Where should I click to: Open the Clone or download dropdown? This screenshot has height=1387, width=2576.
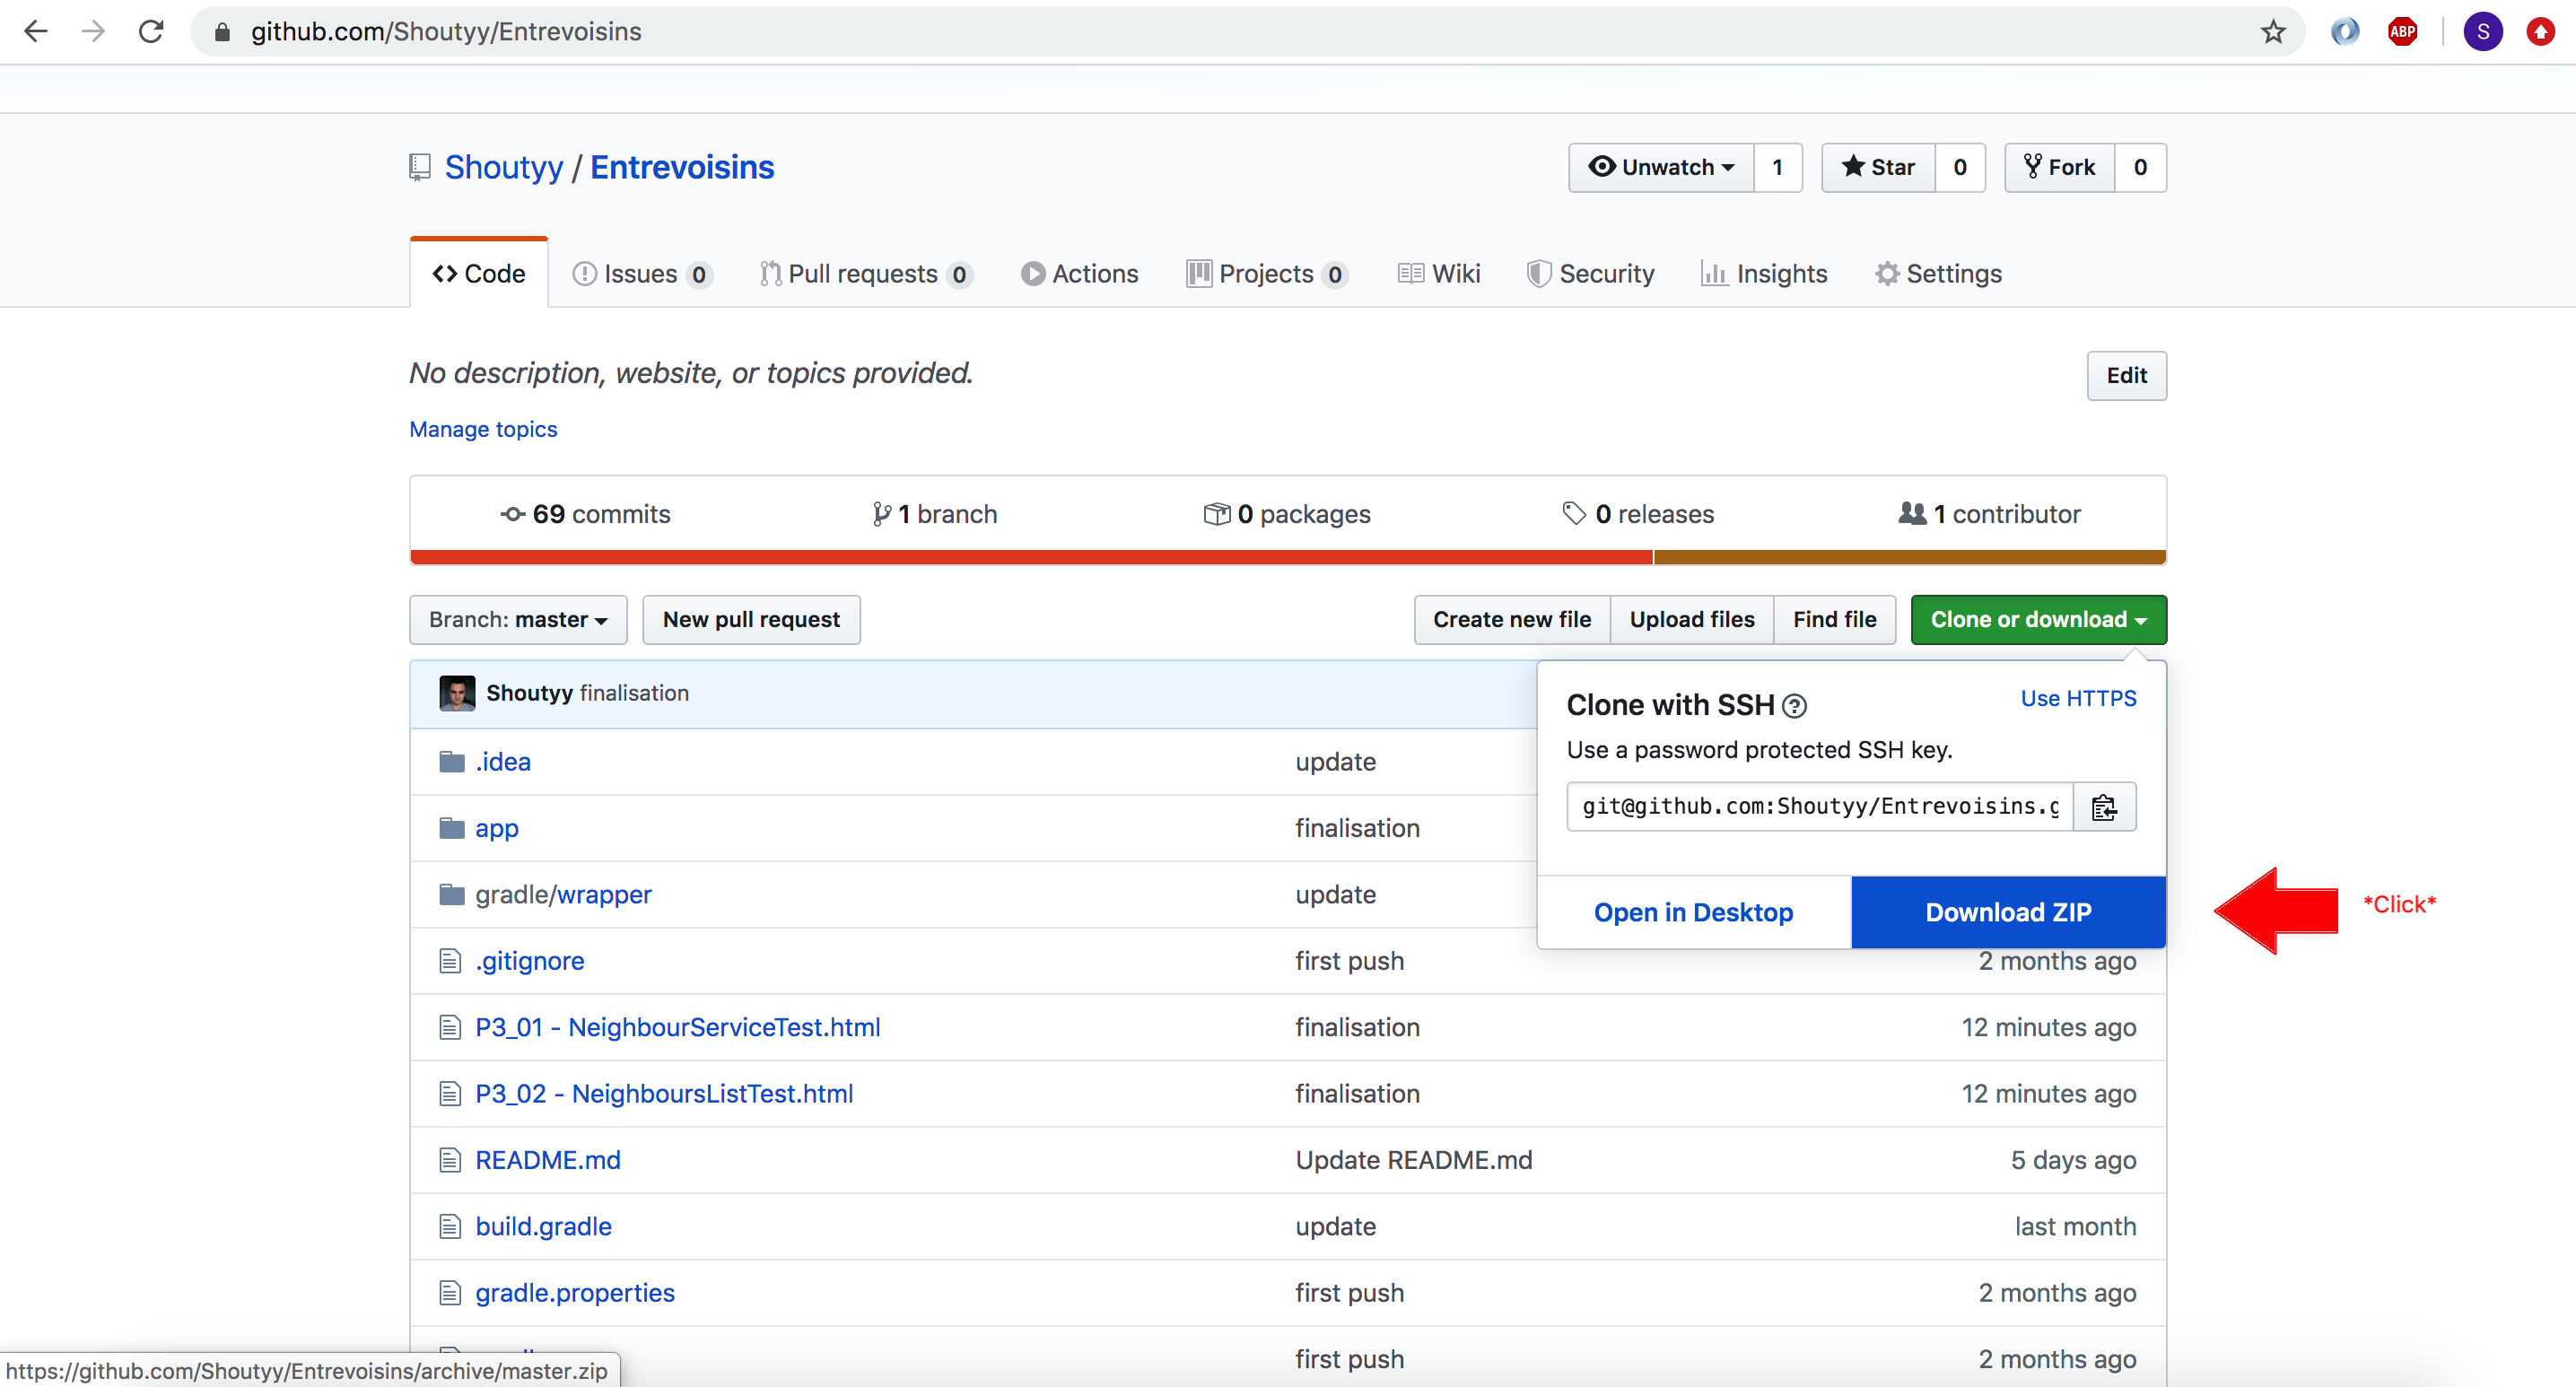point(2038,619)
